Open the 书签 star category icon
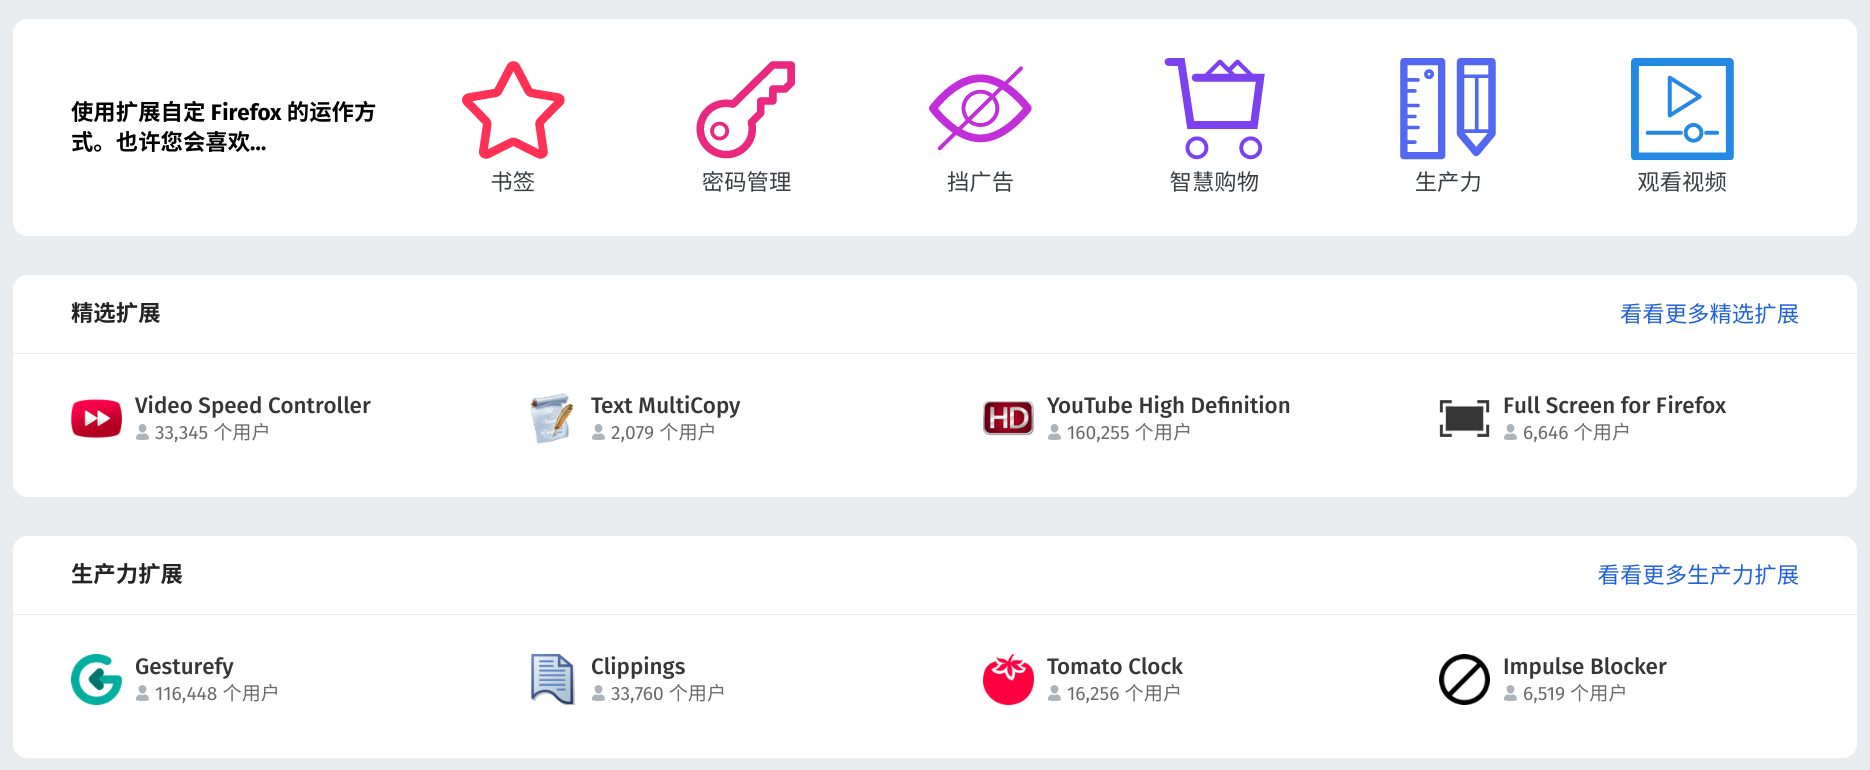This screenshot has height=770, width=1870. click(x=513, y=110)
